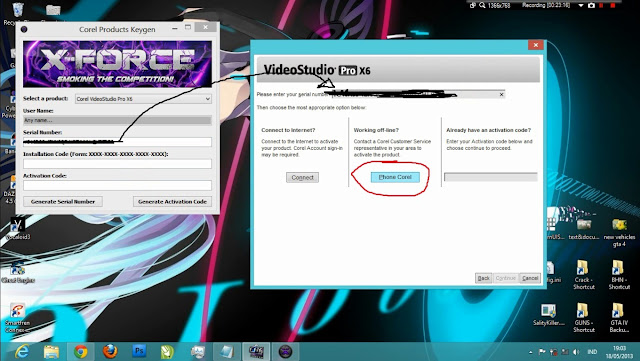Screen dimensions: 640x361
Task: Click the VideoStudio activation code field
Action: 491,177
